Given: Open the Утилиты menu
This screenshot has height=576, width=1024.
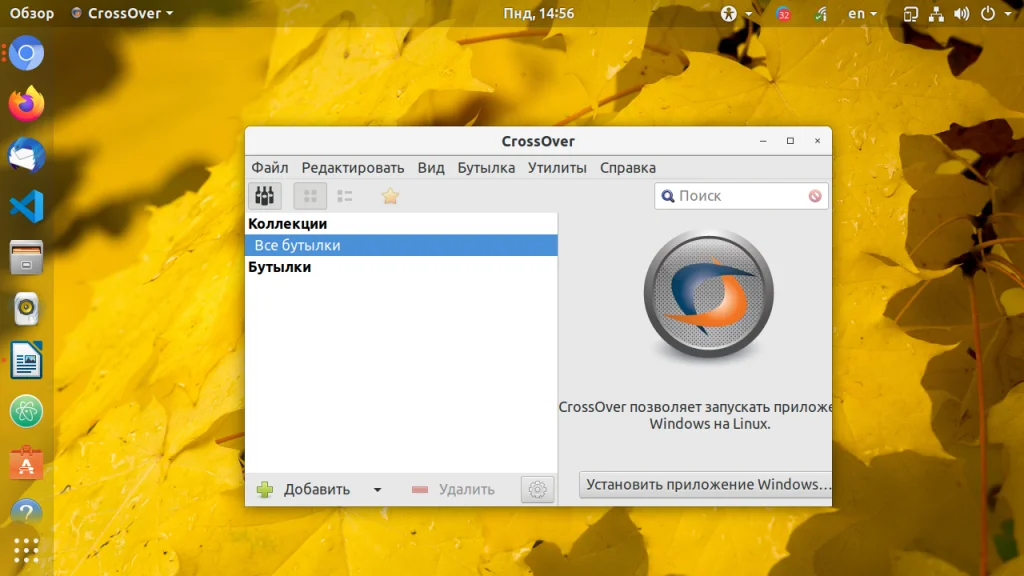Looking at the screenshot, I should click(557, 168).
